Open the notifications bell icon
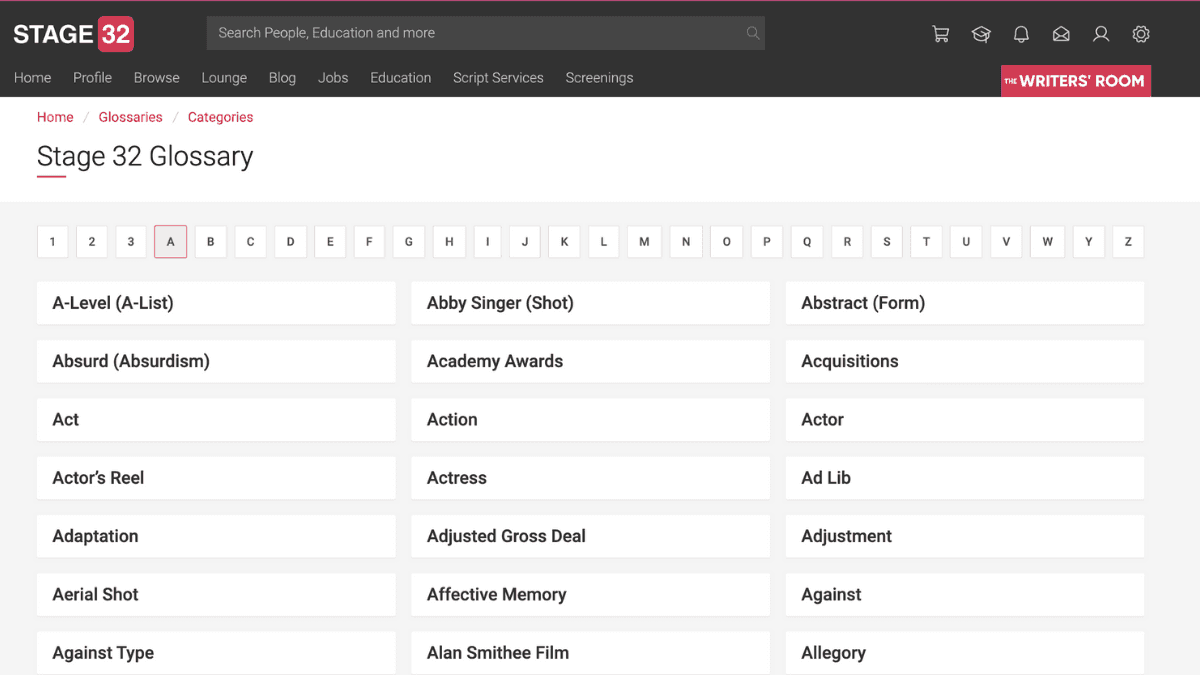Screen dimensions: 1200x675 click(x=1021, y=34)
